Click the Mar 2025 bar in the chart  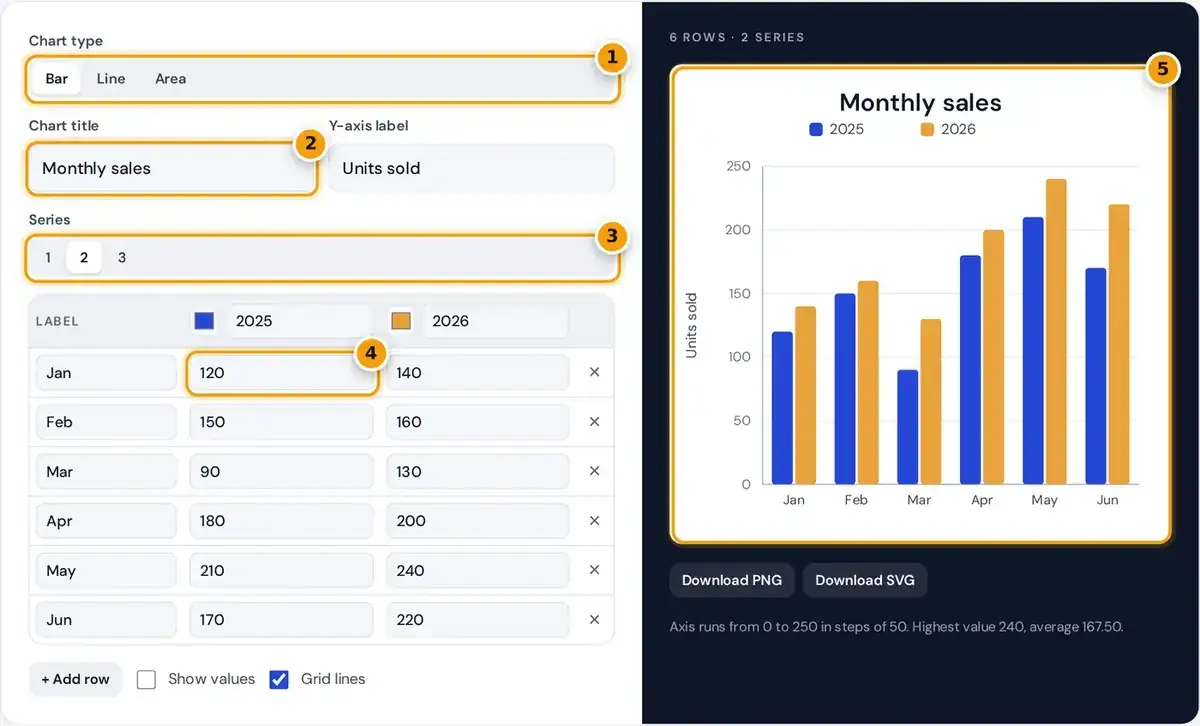click(x=908, y=428)
